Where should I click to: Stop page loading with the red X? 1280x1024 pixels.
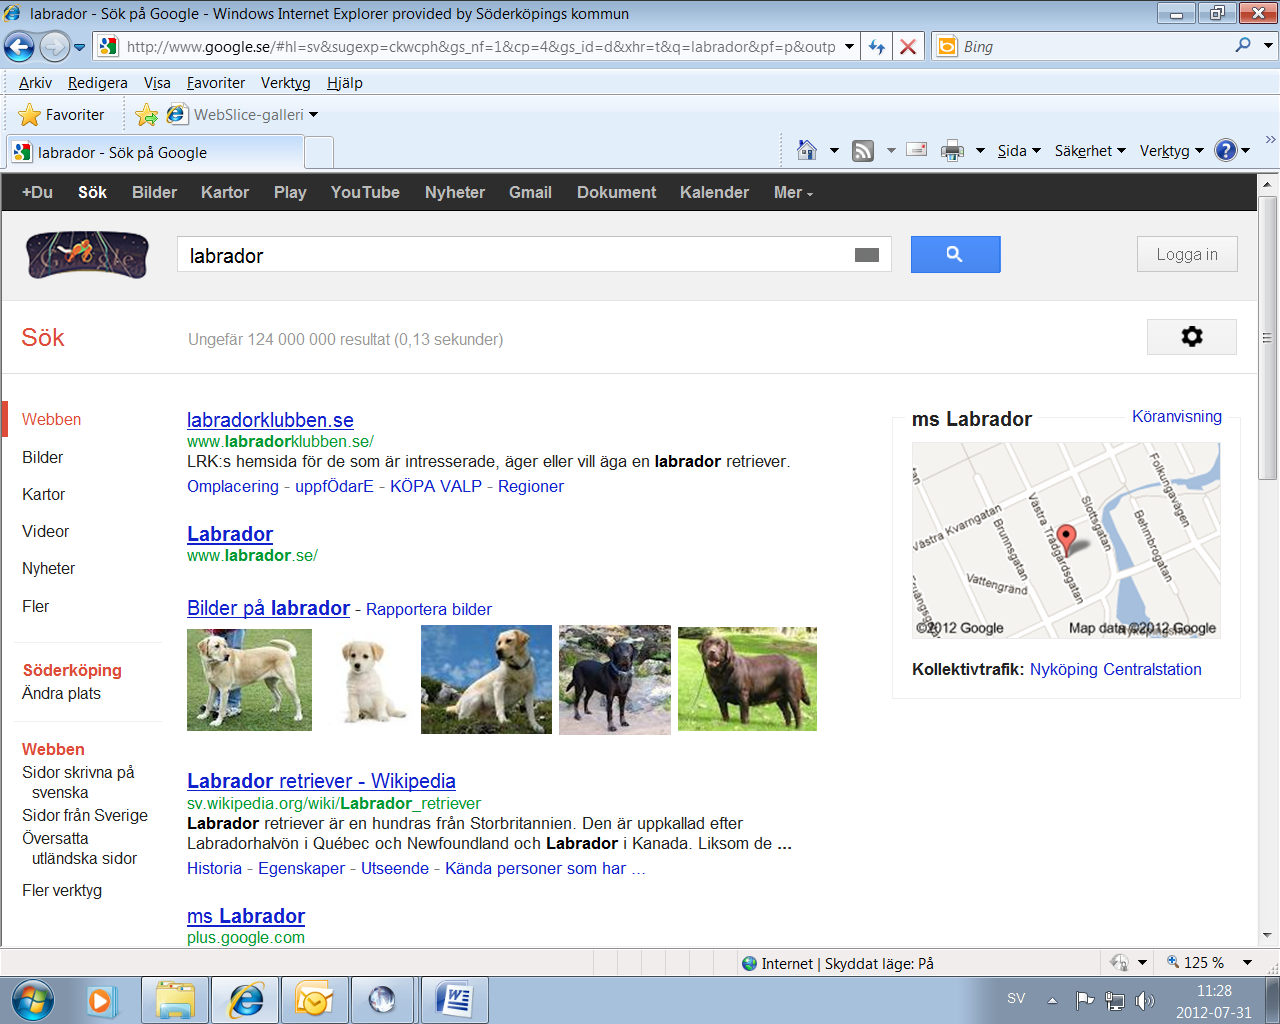coord(908,46)
